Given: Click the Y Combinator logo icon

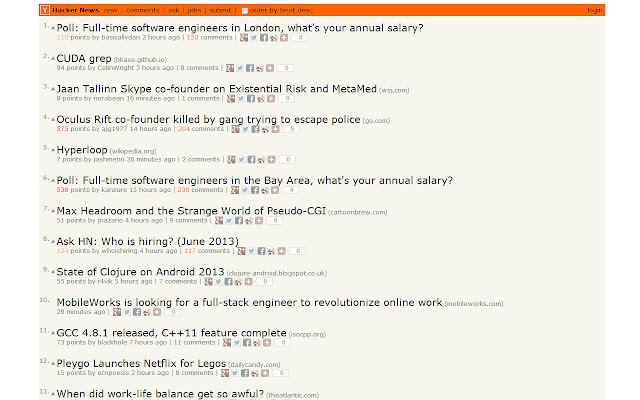Looking at the screenshot, I should tap(45, 10).
